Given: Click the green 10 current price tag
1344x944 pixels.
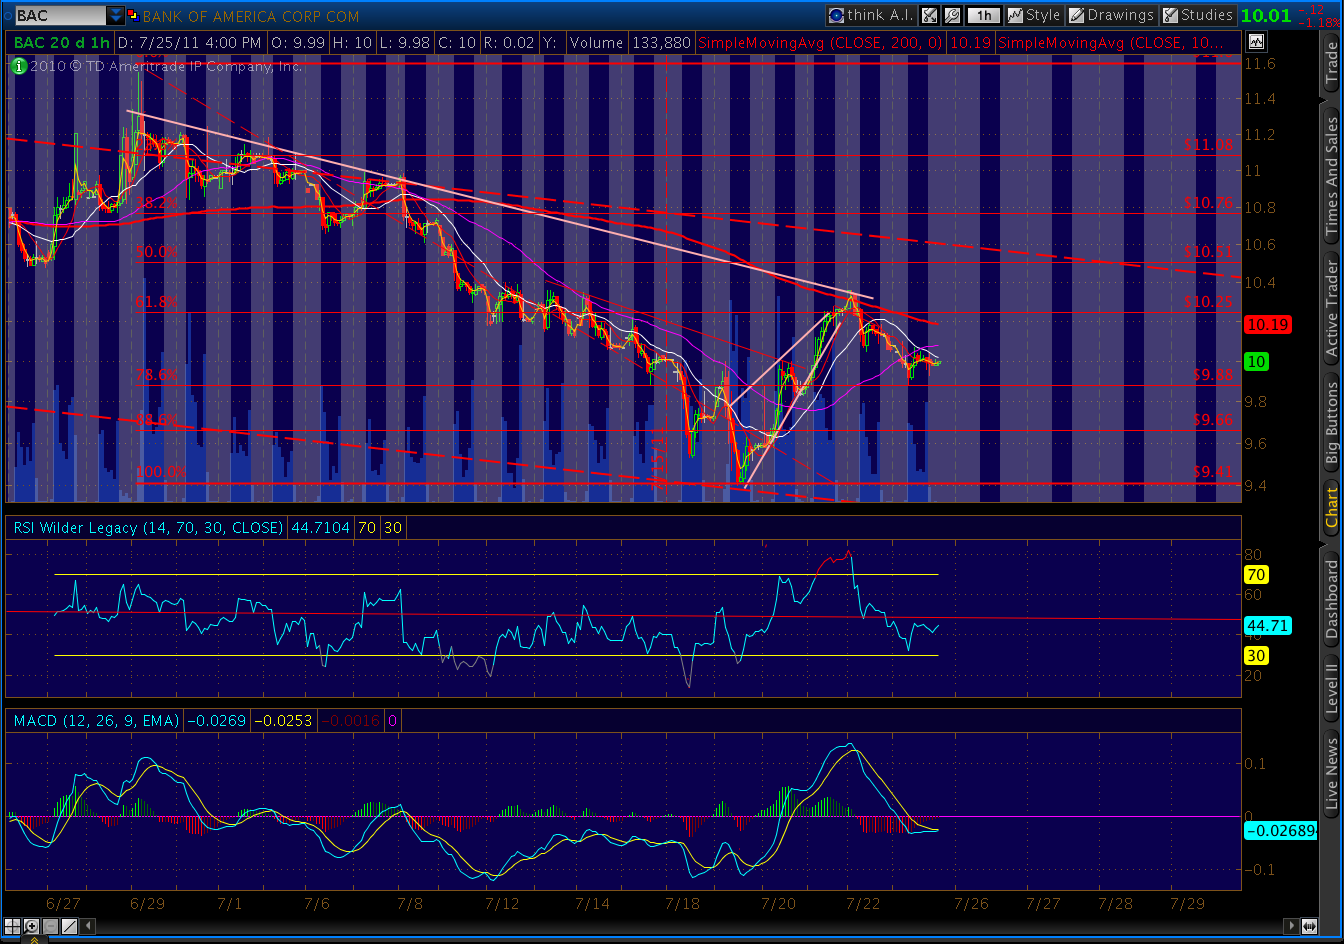Looking at the screenshot, I should tap(1257, 361).
